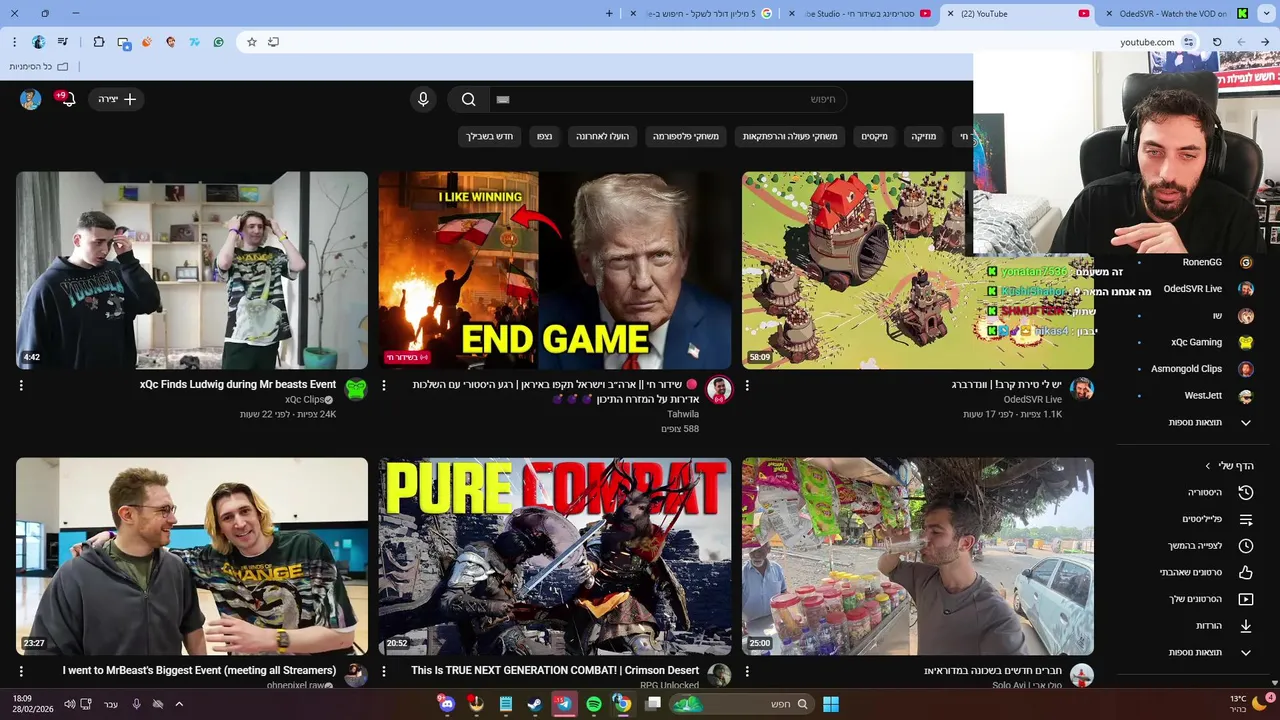Select the משחקי פעולה והרפתקאות chip

790,136
